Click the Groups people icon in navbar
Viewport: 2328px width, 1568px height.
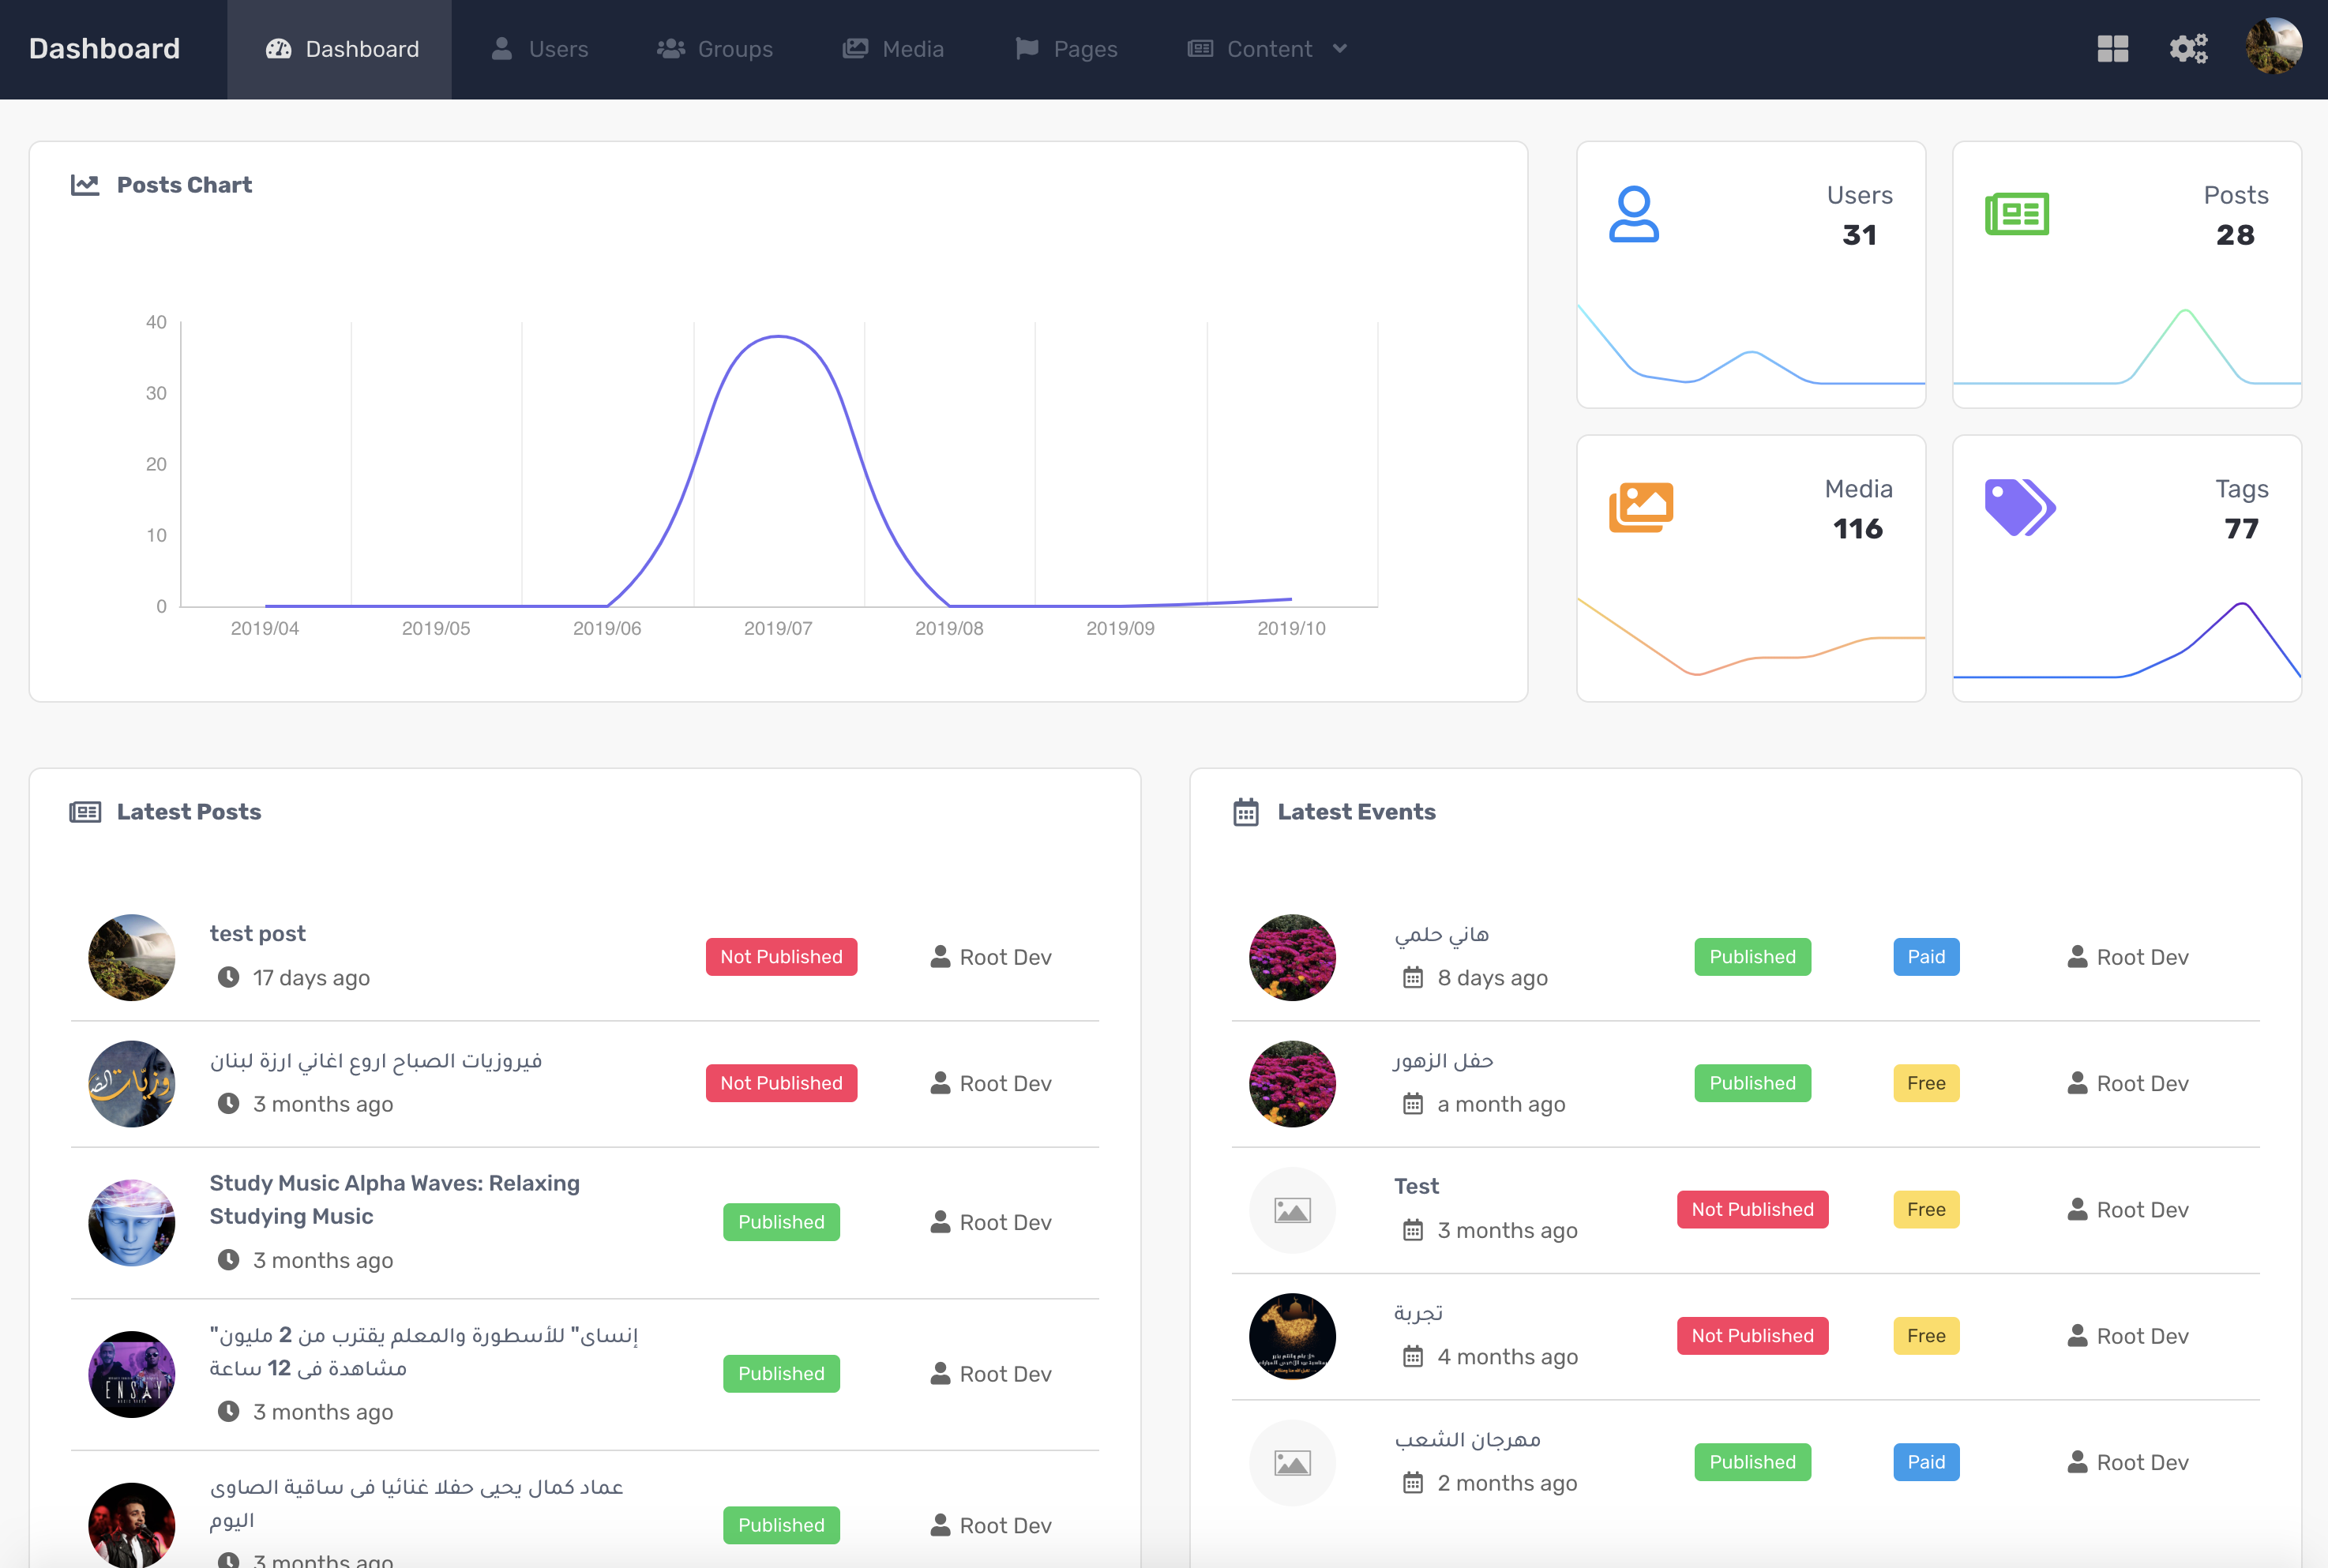670,48
